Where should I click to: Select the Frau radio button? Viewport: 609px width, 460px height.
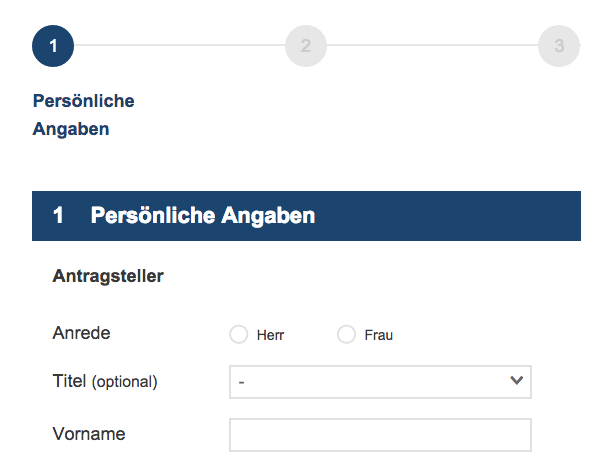(346, 335)
